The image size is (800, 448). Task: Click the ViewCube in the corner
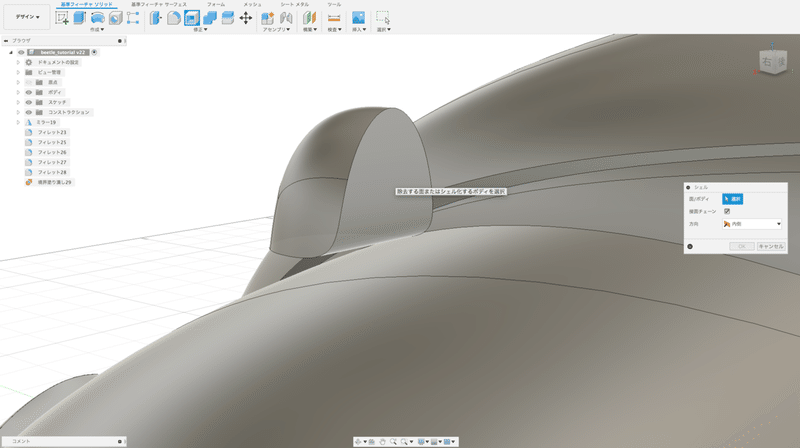(x=772, y=62)
